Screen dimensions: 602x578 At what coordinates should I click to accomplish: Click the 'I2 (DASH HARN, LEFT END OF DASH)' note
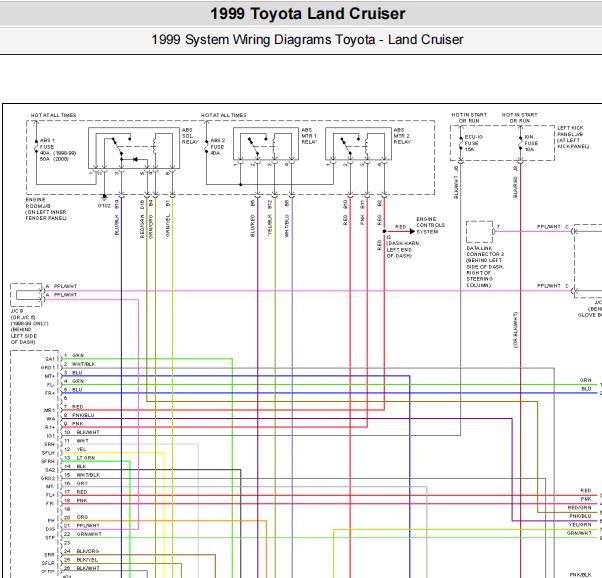click(x=404, y=247)
